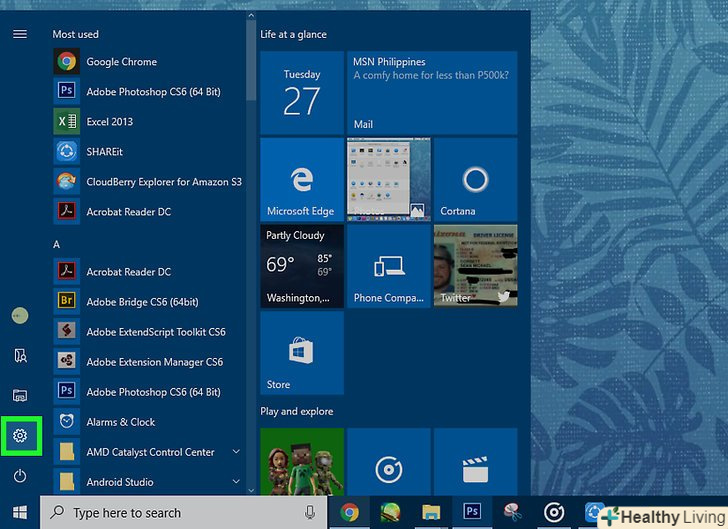This screenshot has width=728, height=529.
Task: Open Adobe Bridge CS6 (64bit)
Action: point(144,302)
